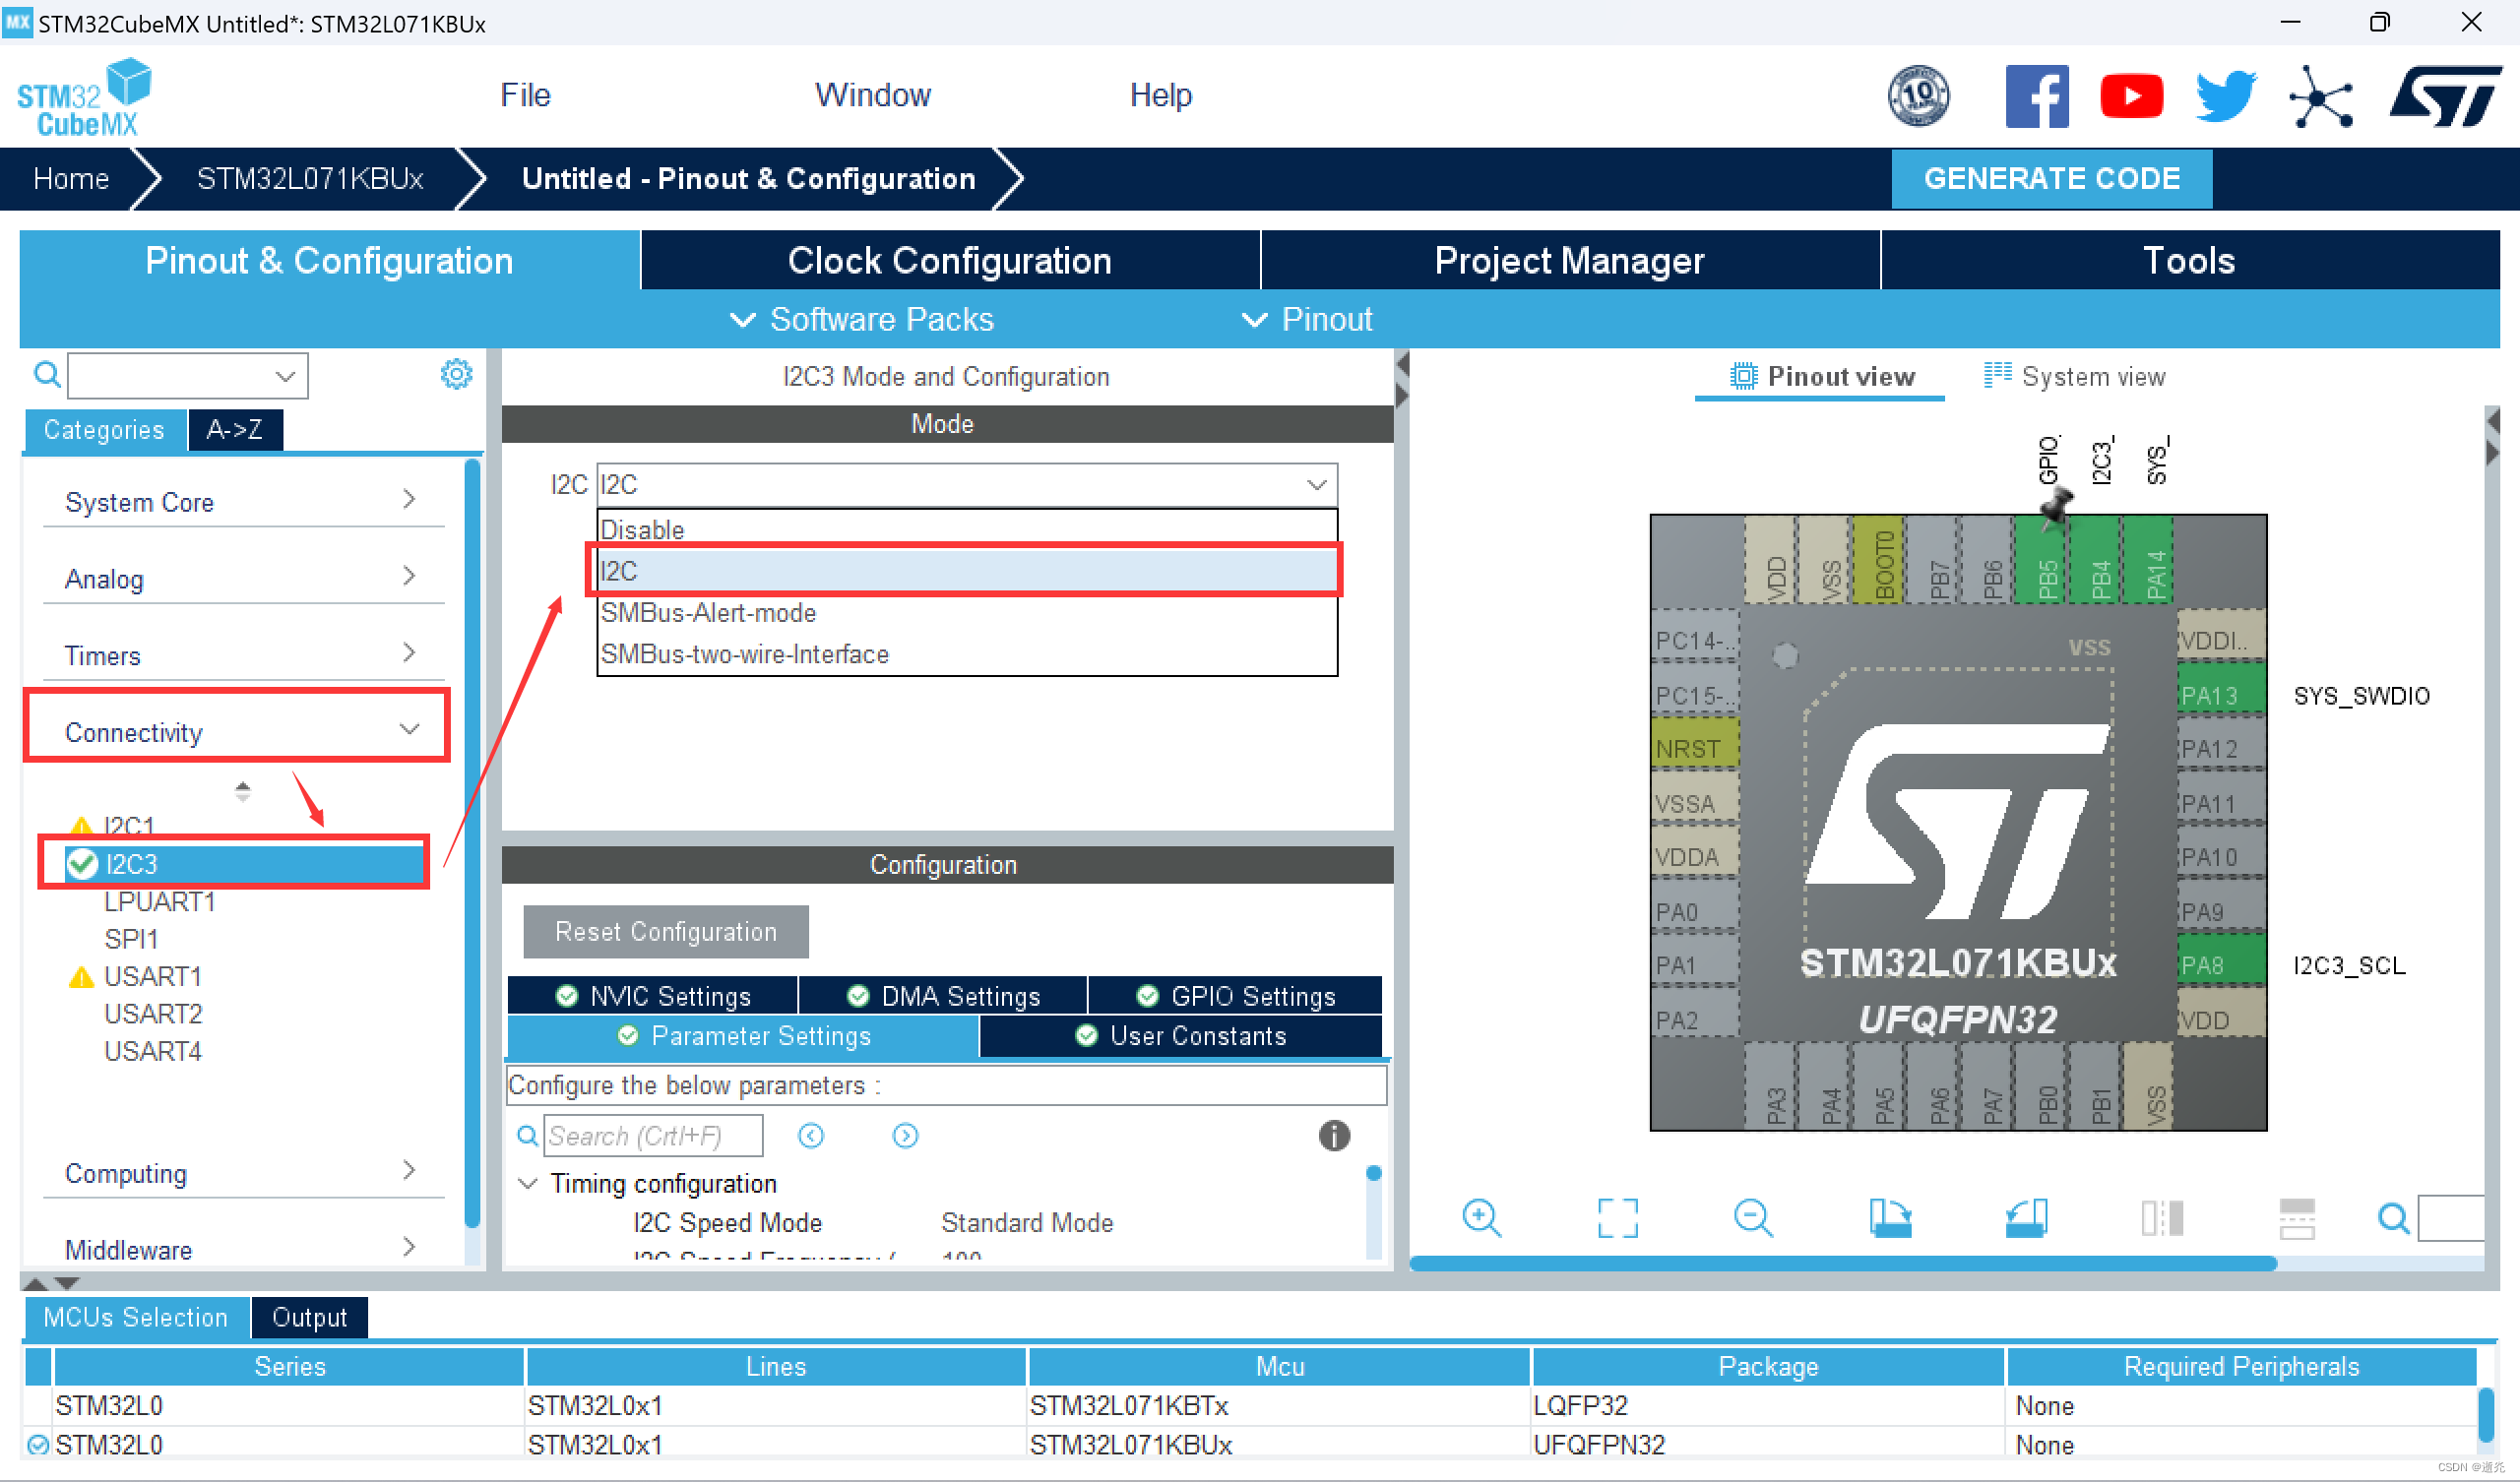Switch to the Project Manager tab
The image size is (2520, 1482).
1569,260
